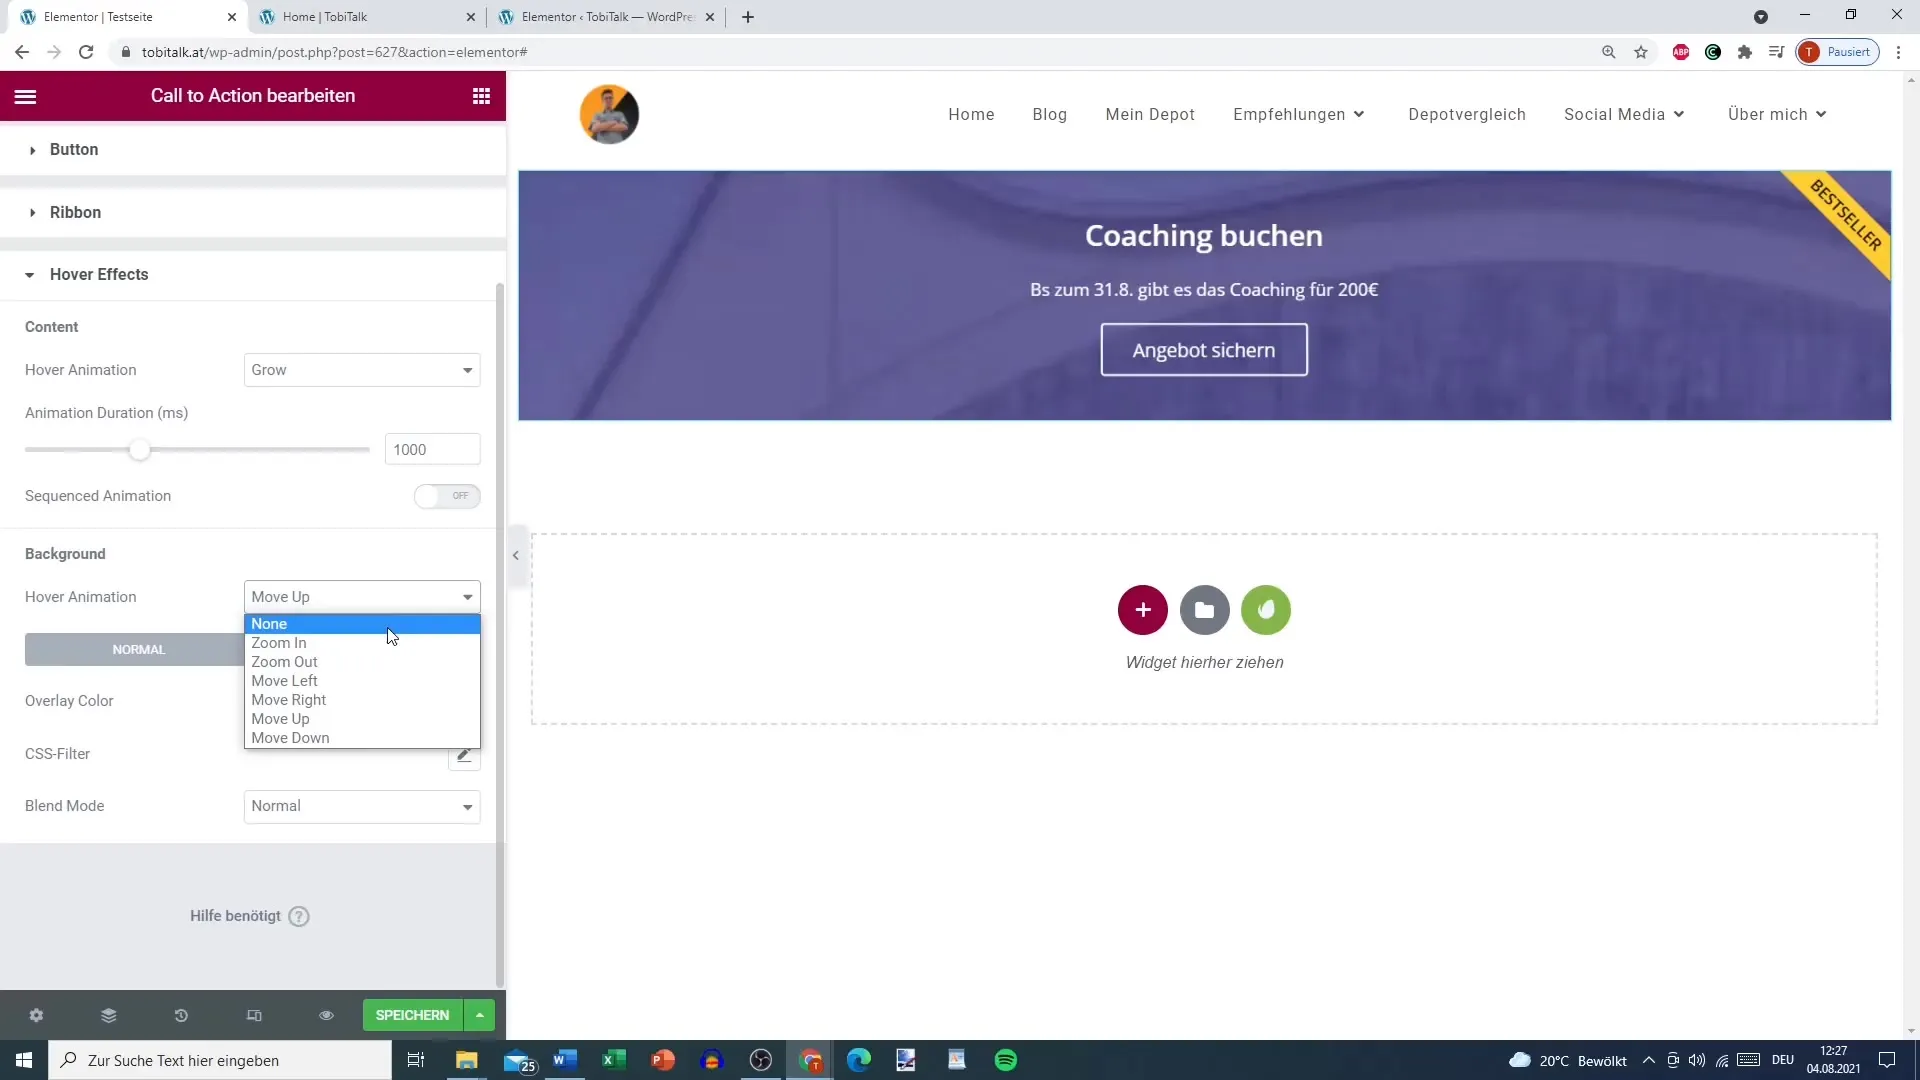Click the settings gear in the footer
The width and height of the screenshot is (1920, 1080).
[36, 1015]
